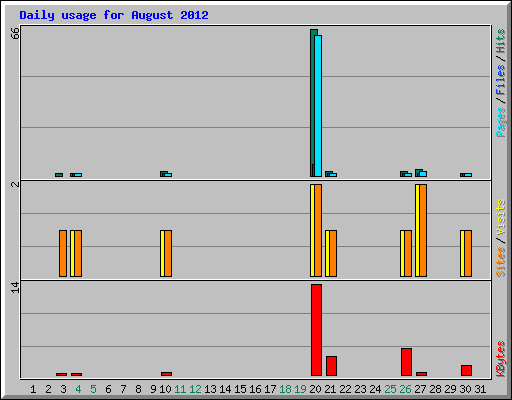Click the orange sites bar for day 30
This screenshot has height=400, width=512.
click(468, 253)
